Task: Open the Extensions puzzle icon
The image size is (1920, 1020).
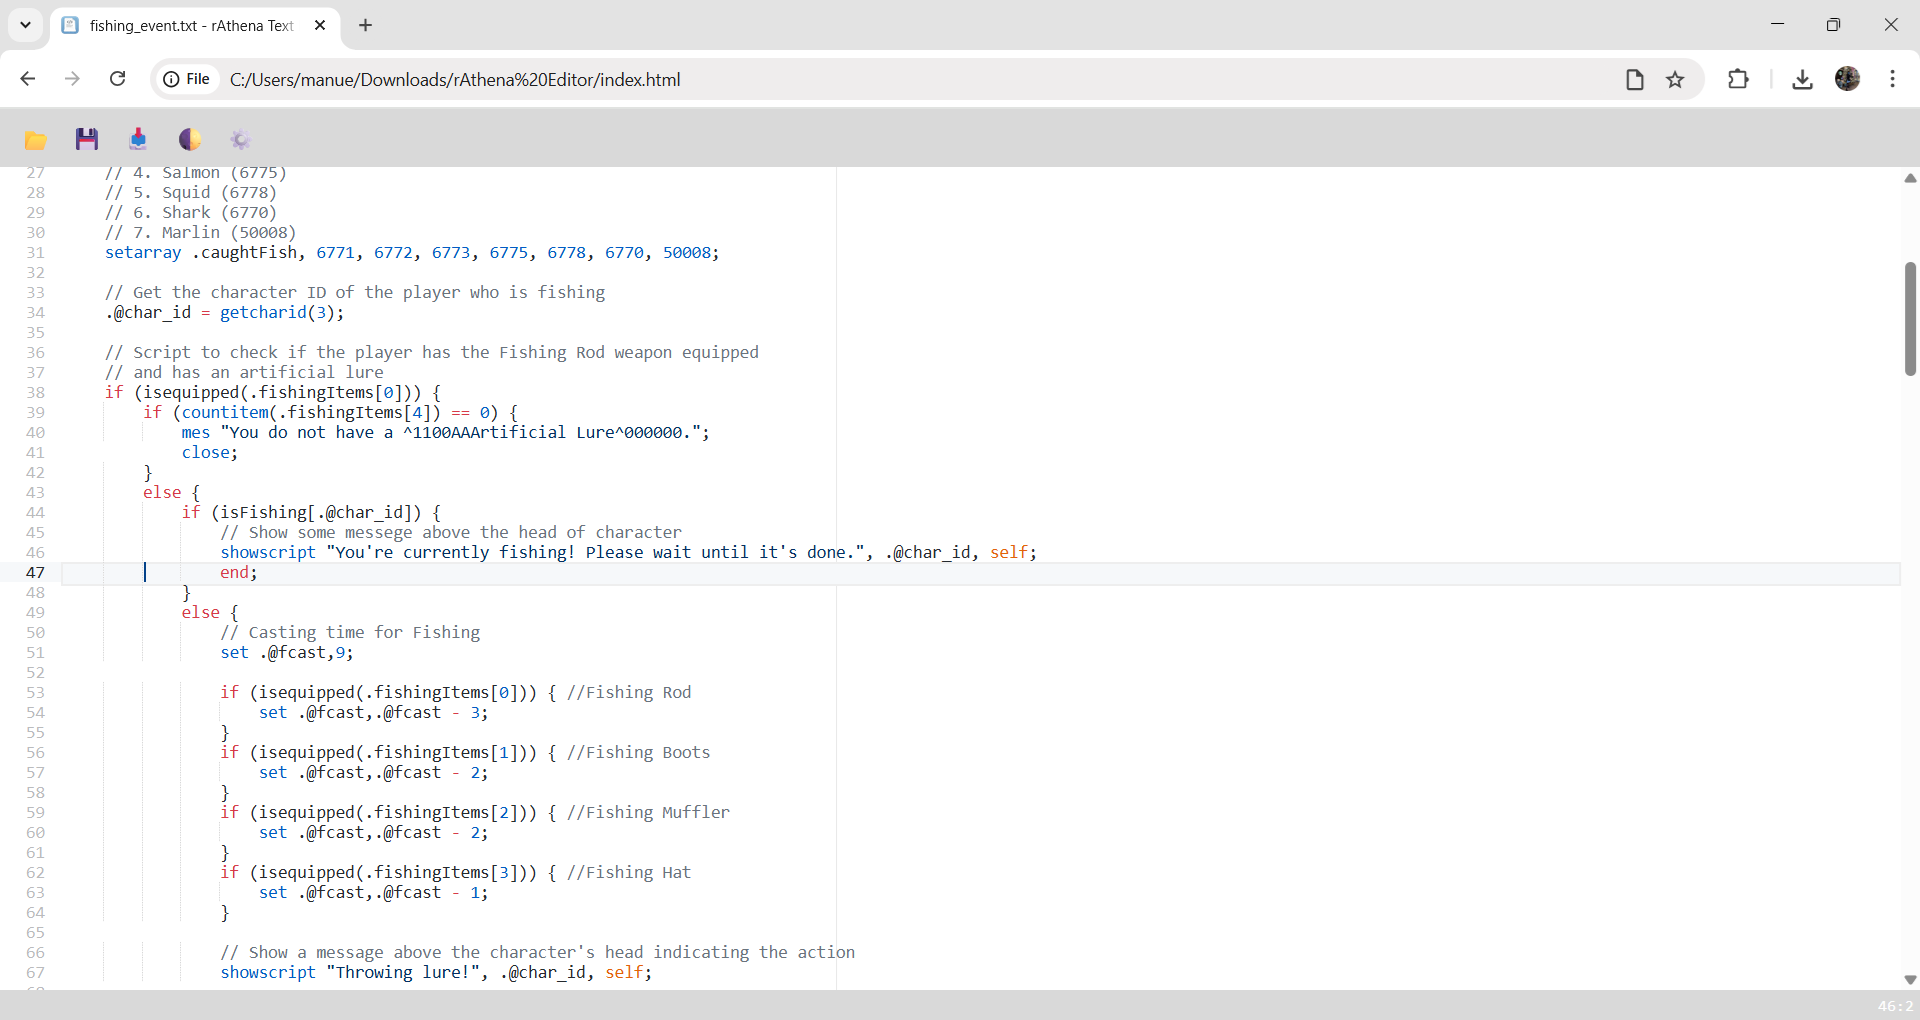Action: point(1738,79)
